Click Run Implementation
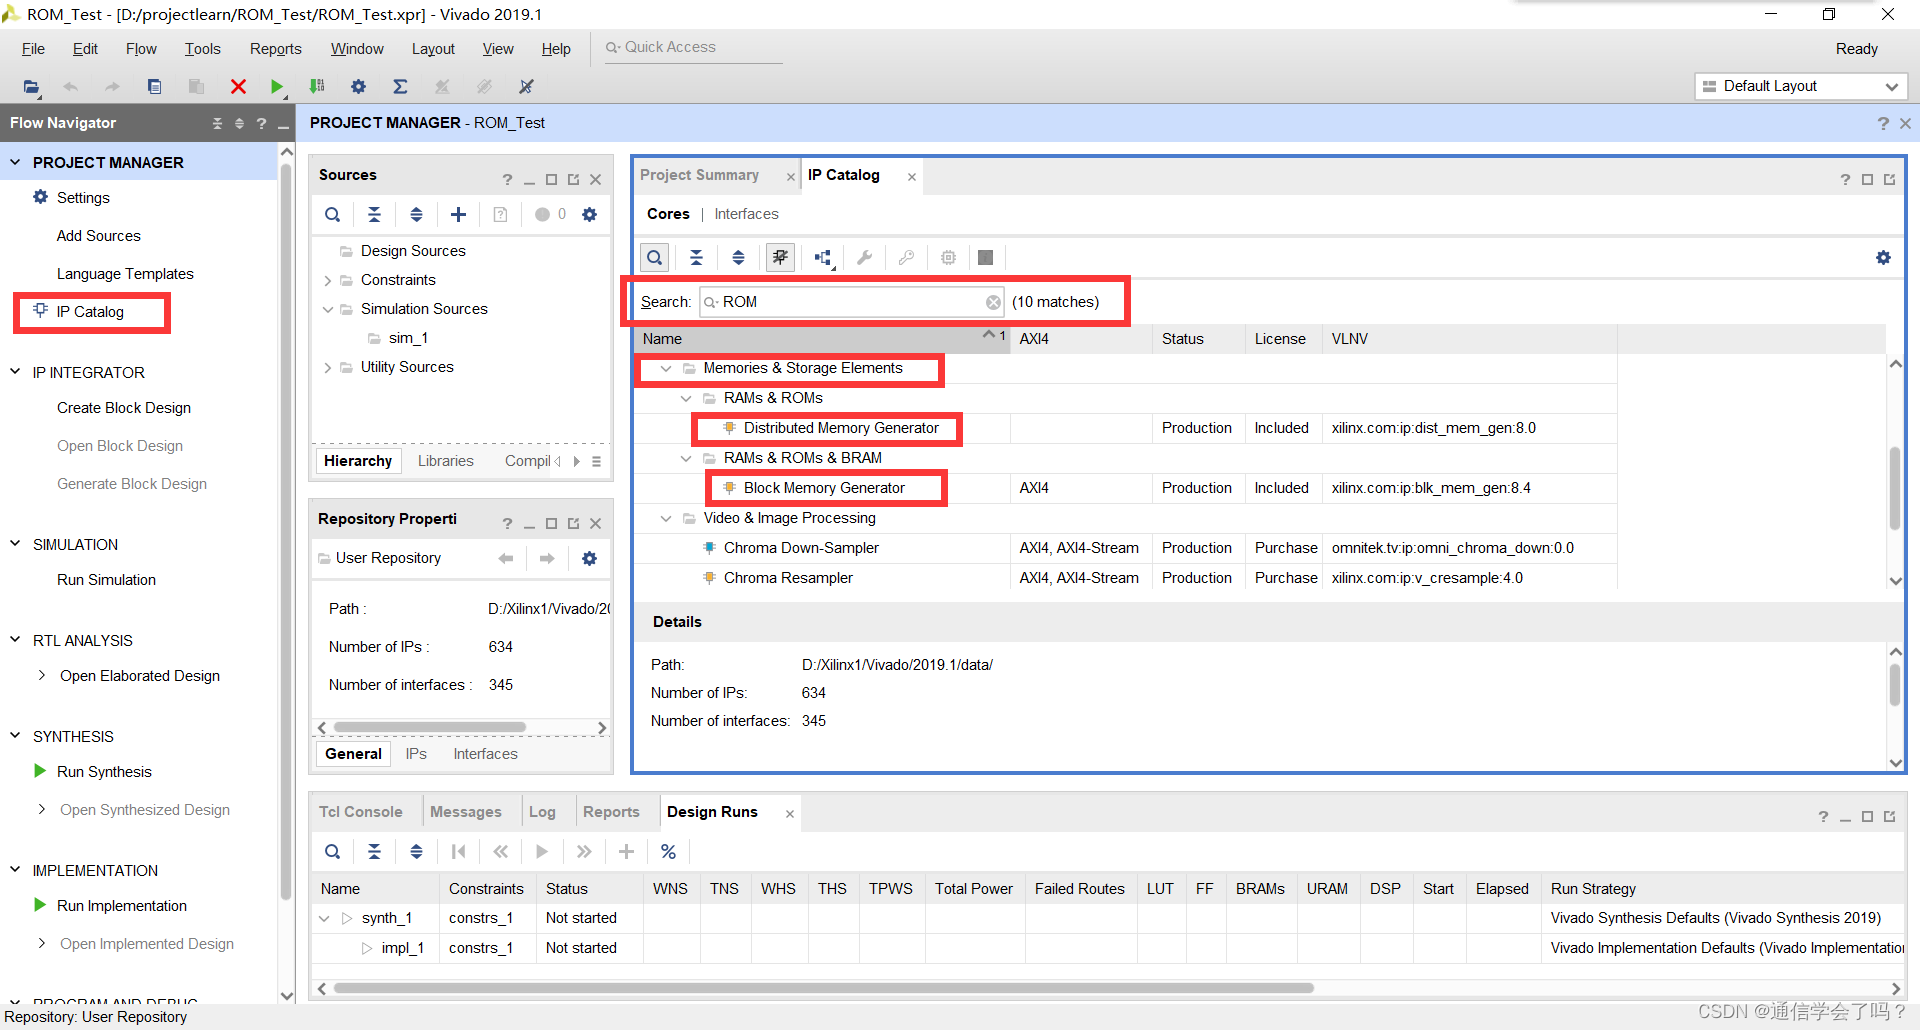1920x1030 pixels. tap(122, 906)
